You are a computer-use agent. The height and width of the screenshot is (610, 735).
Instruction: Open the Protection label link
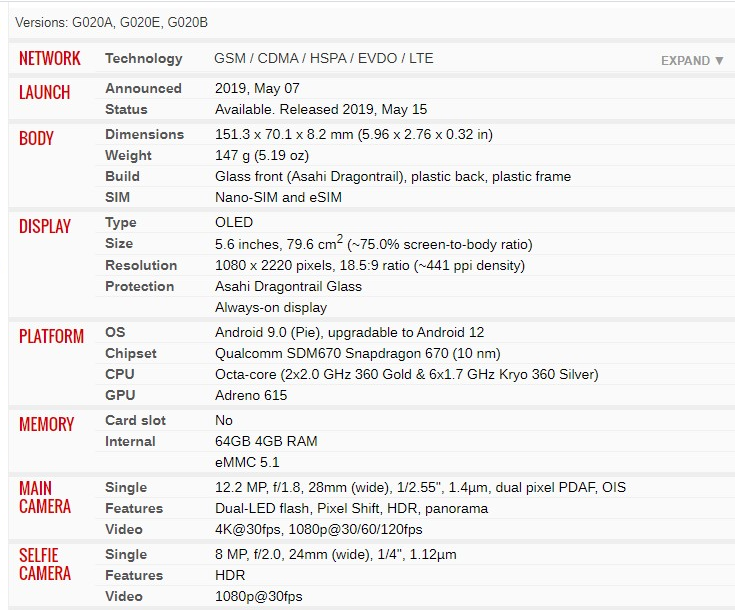(x=139, y=286)
